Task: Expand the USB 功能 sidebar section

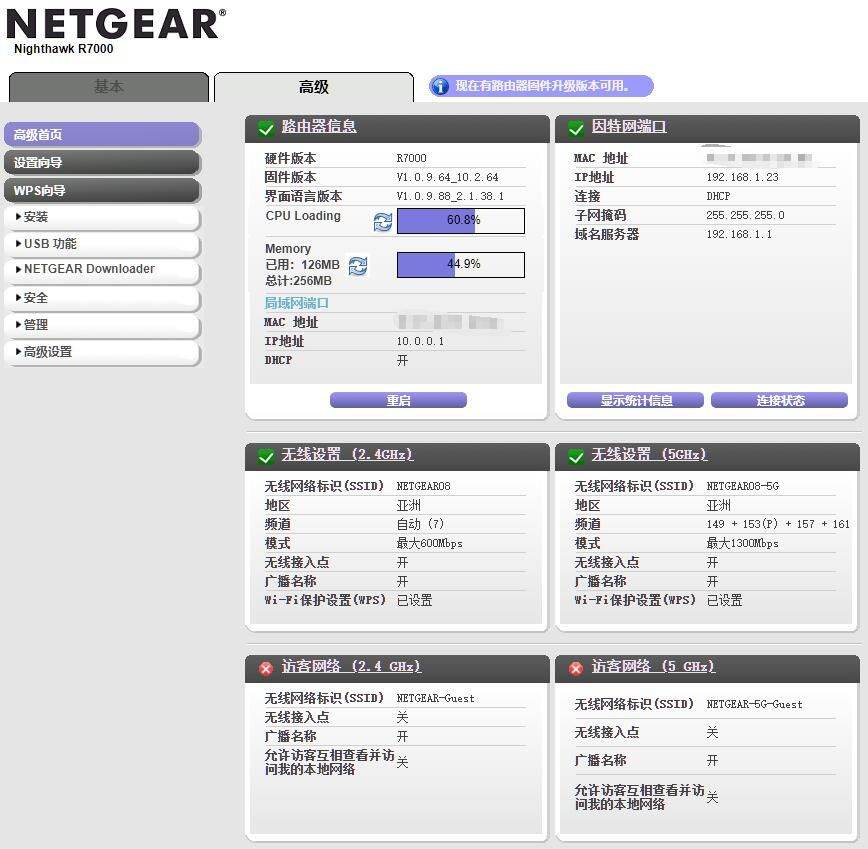Action: (x=103, y=244)
